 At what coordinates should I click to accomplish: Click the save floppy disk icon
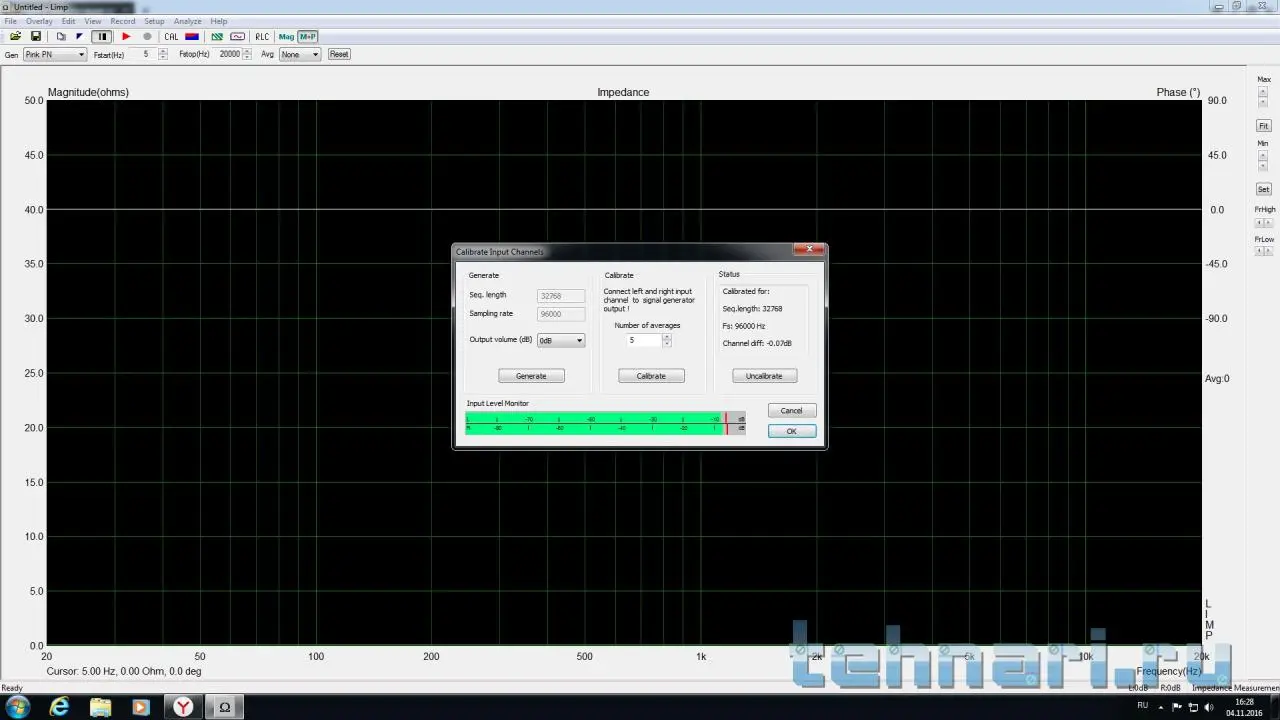coord(36,37)
